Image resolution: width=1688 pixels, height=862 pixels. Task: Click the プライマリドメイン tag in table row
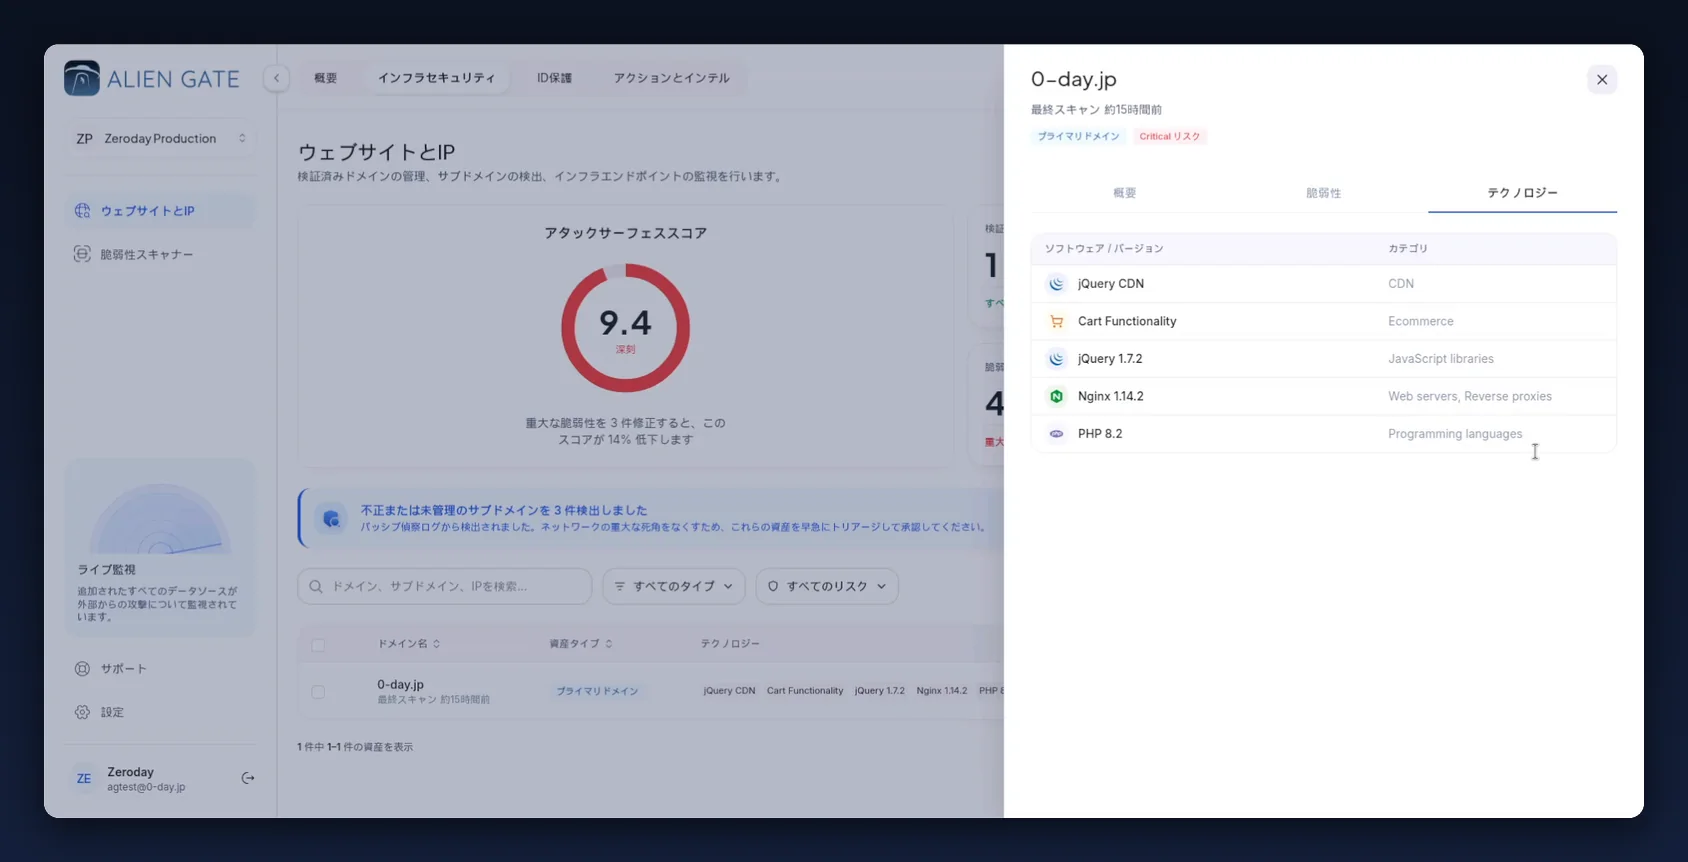[597, 691]
